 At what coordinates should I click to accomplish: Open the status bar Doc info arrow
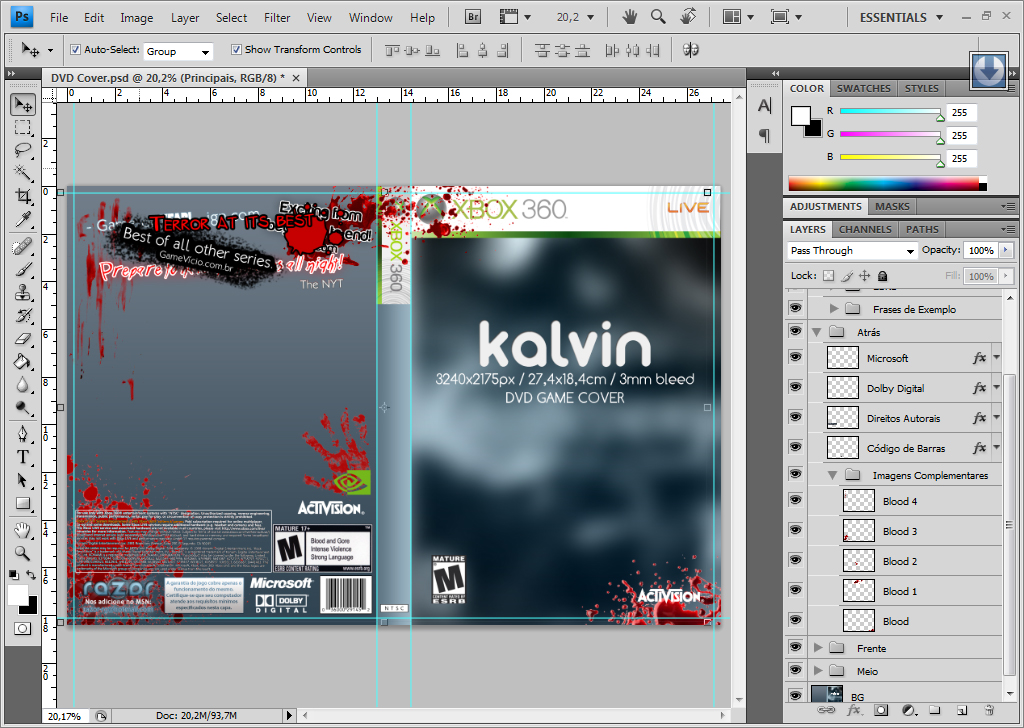(289, 716)
